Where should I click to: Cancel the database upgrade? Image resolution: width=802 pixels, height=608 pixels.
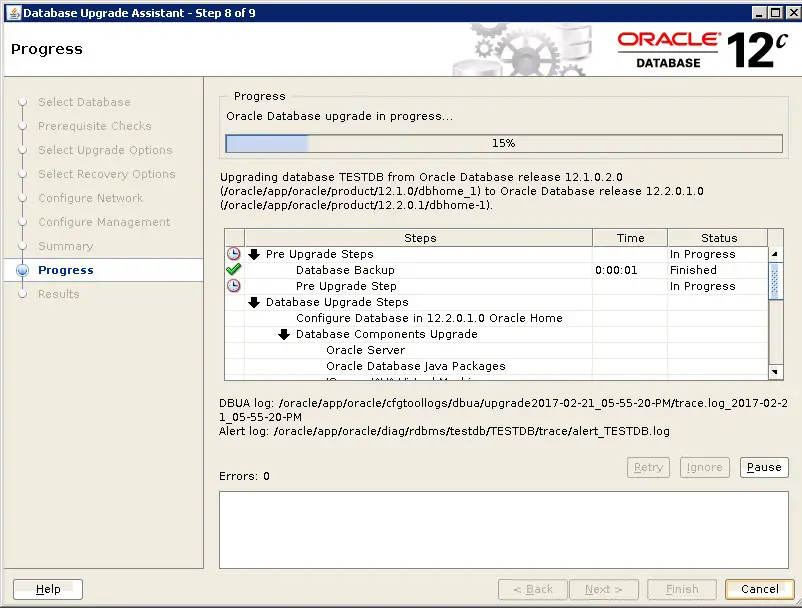pyautogui.click(x=760, y=589)
